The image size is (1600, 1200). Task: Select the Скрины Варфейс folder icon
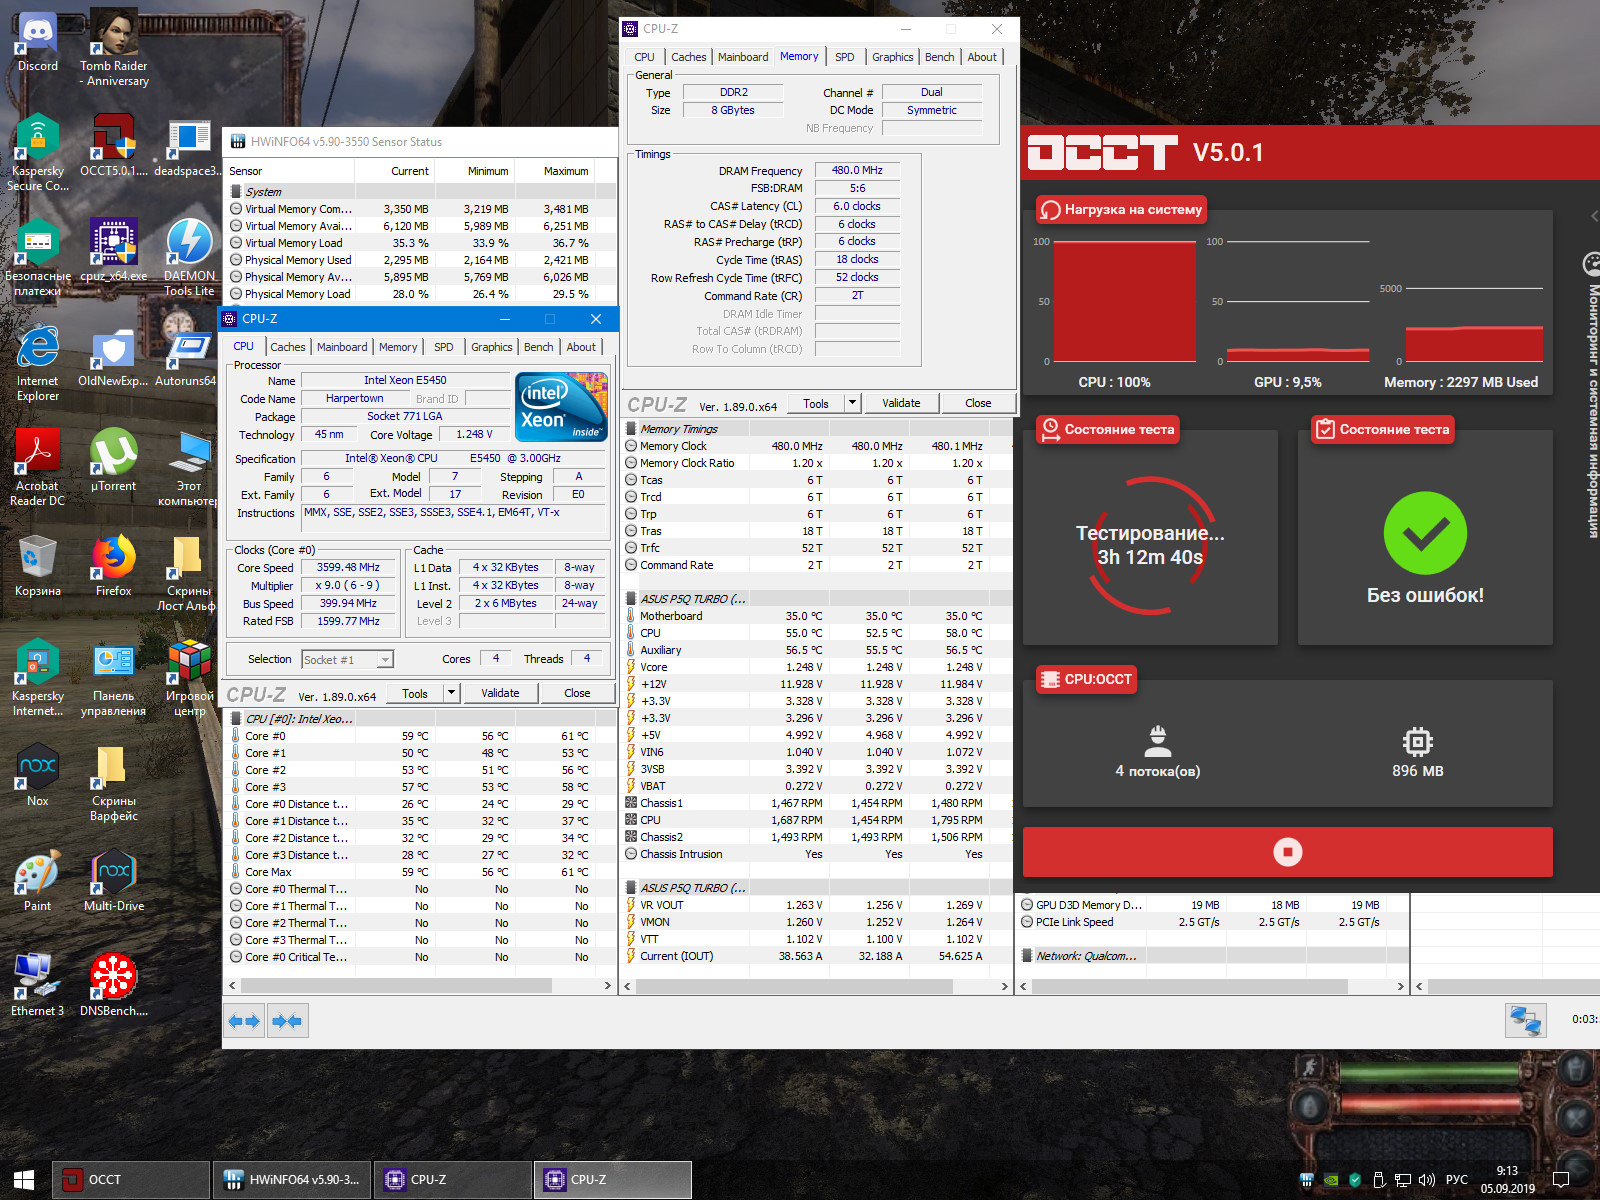pyautogui.click(x=114, y=782)
